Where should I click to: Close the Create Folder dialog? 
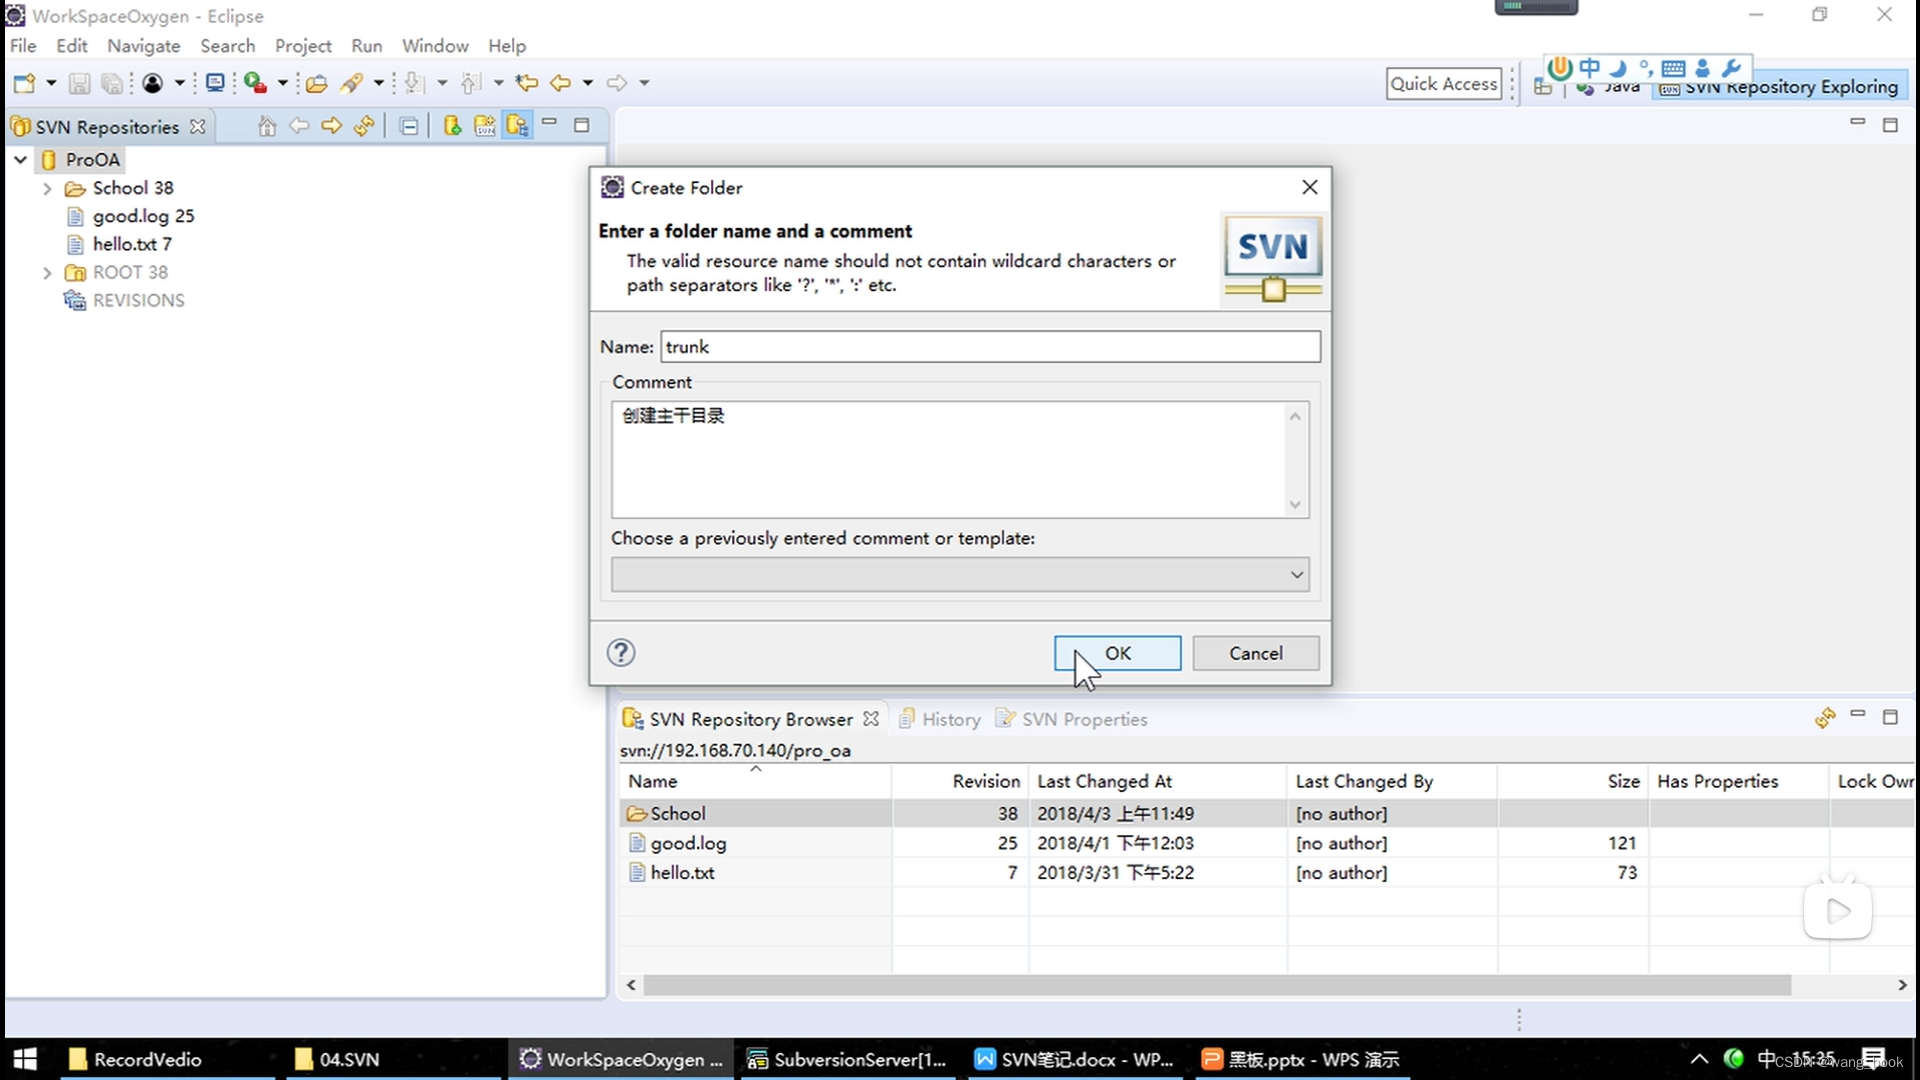1310,188
